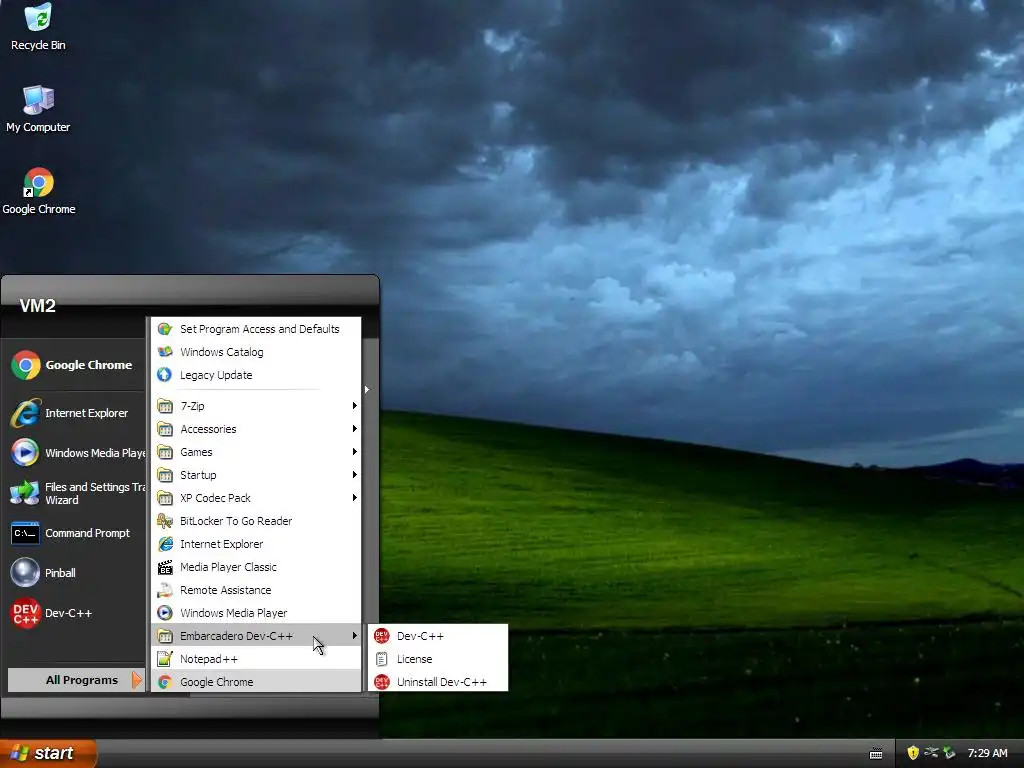The image size is (1024, 768).
Task: Click the All Programs button
Action: [75, 680]
